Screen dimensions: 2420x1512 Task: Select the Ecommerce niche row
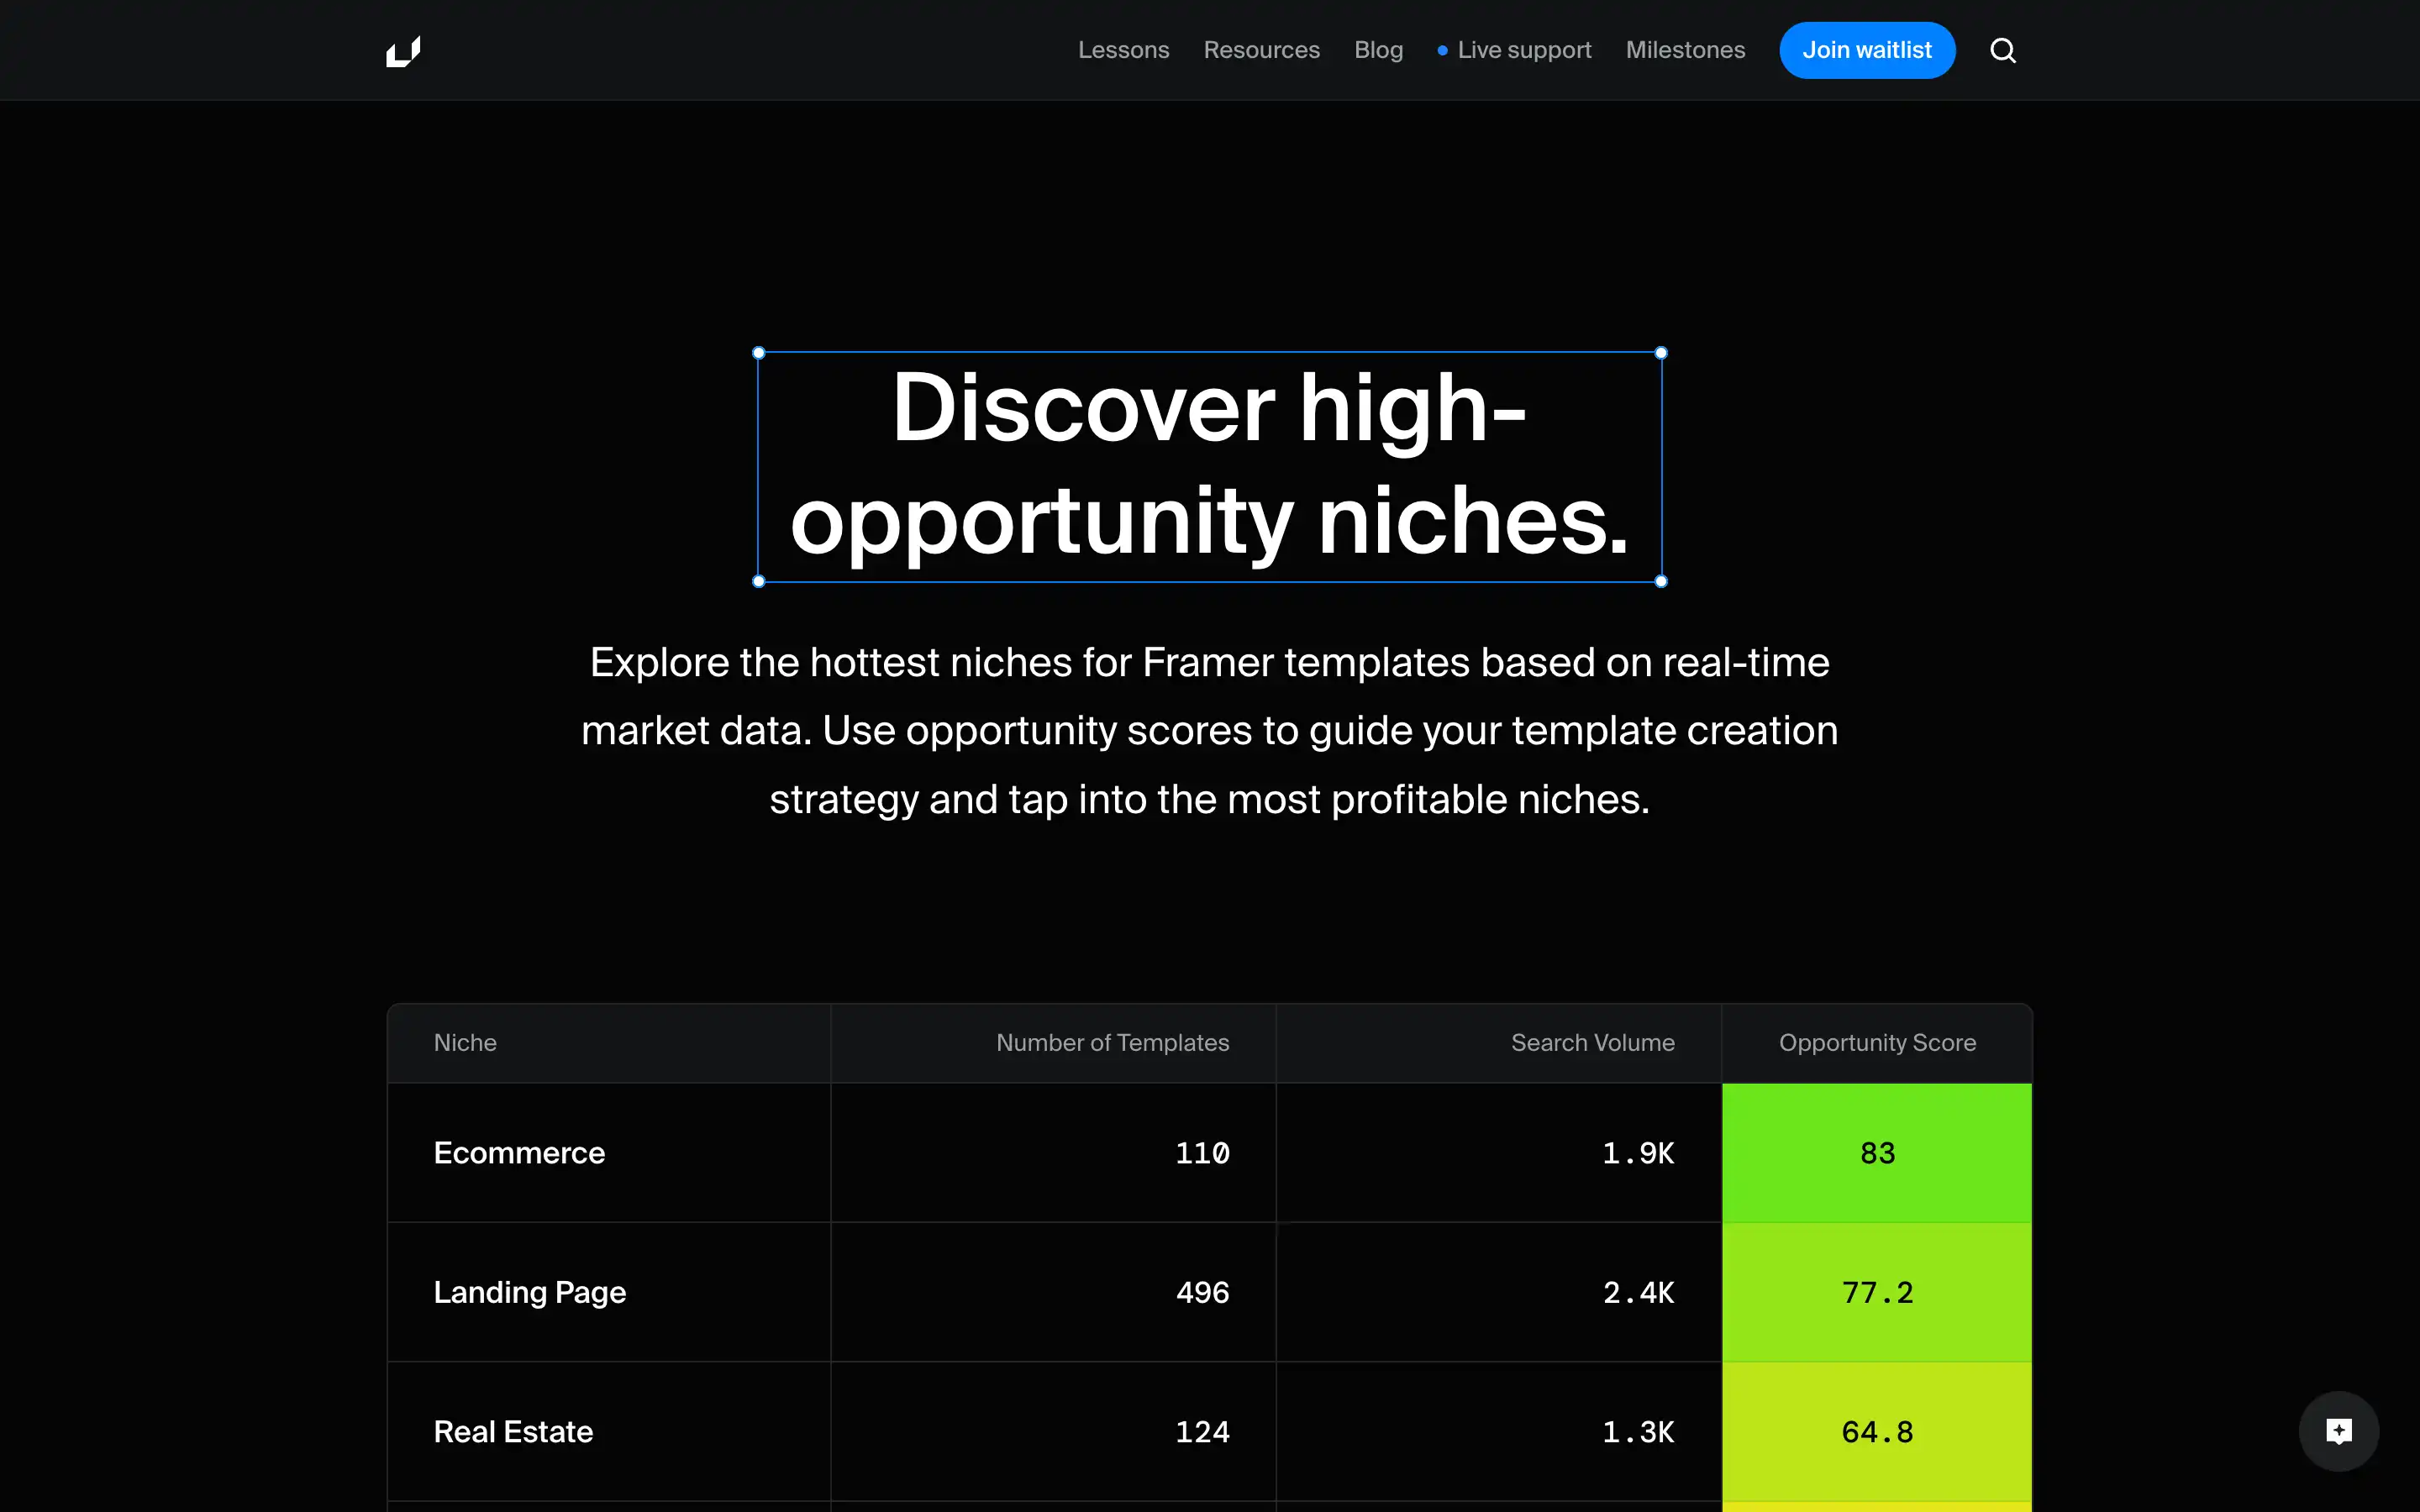tap(1210, 1153)
